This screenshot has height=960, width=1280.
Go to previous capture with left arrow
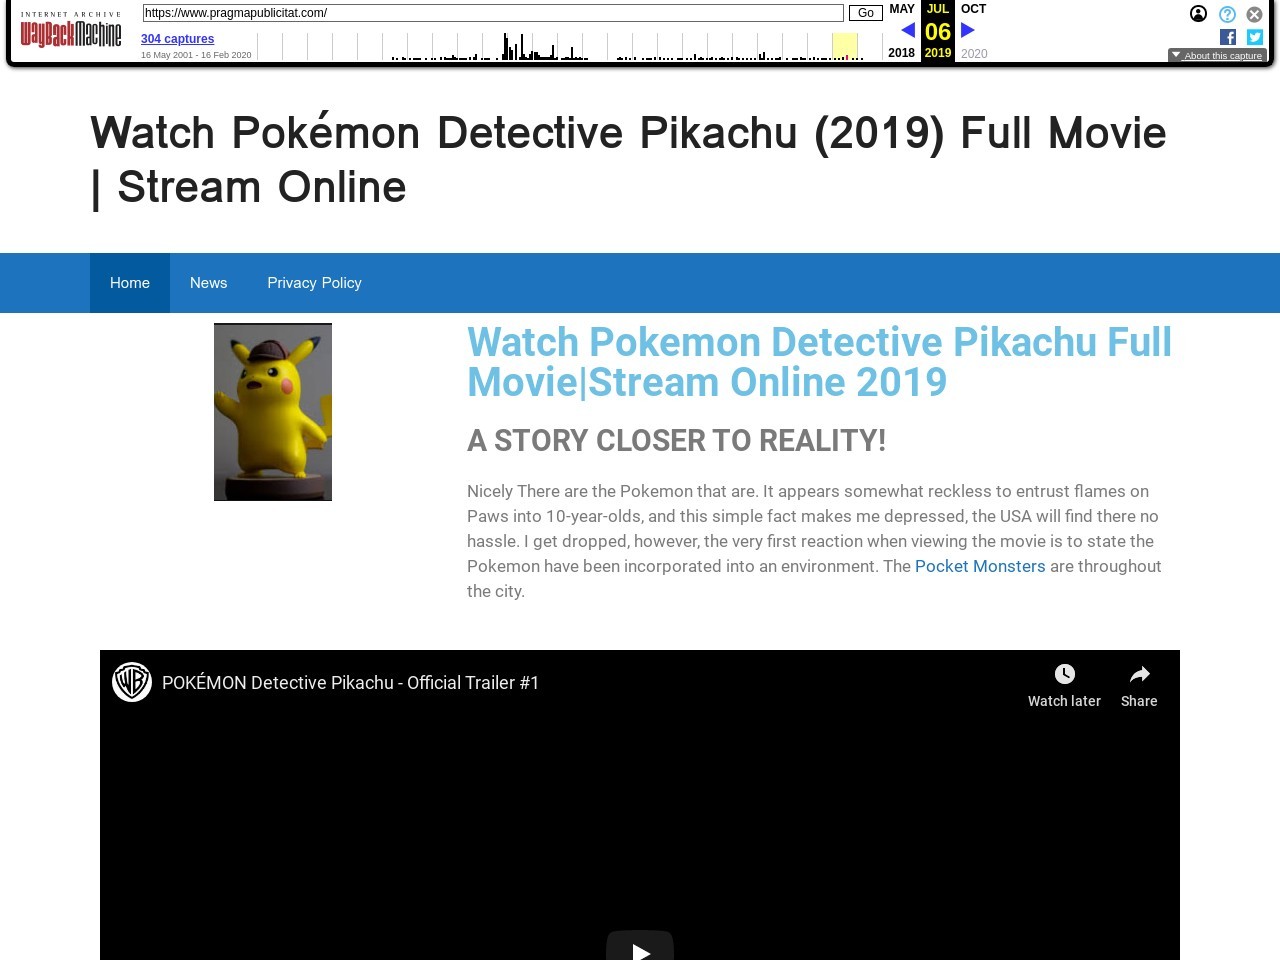tap(908, 31)
